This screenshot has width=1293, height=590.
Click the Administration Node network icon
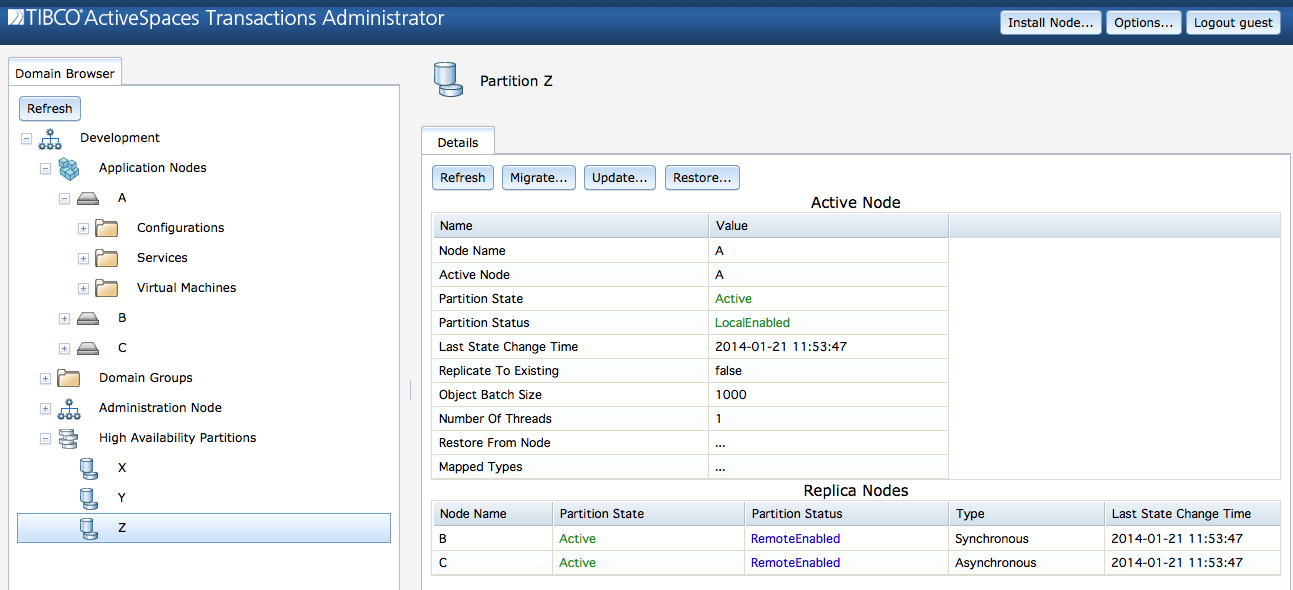68,408
